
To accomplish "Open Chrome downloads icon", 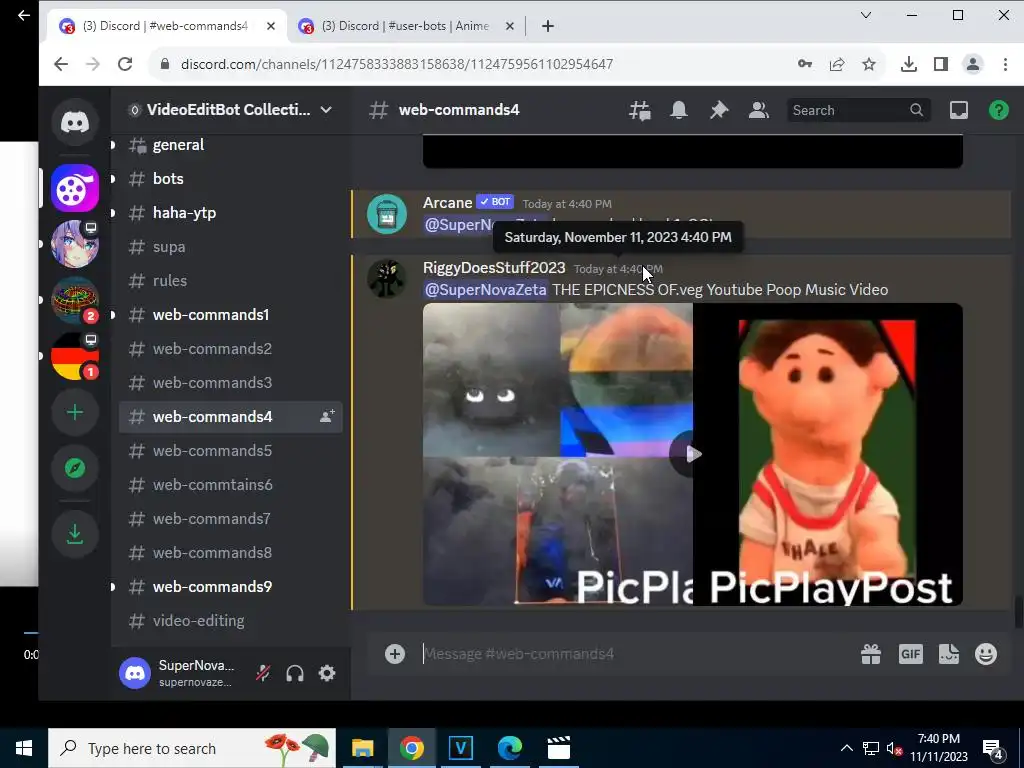I will [908, 64].
